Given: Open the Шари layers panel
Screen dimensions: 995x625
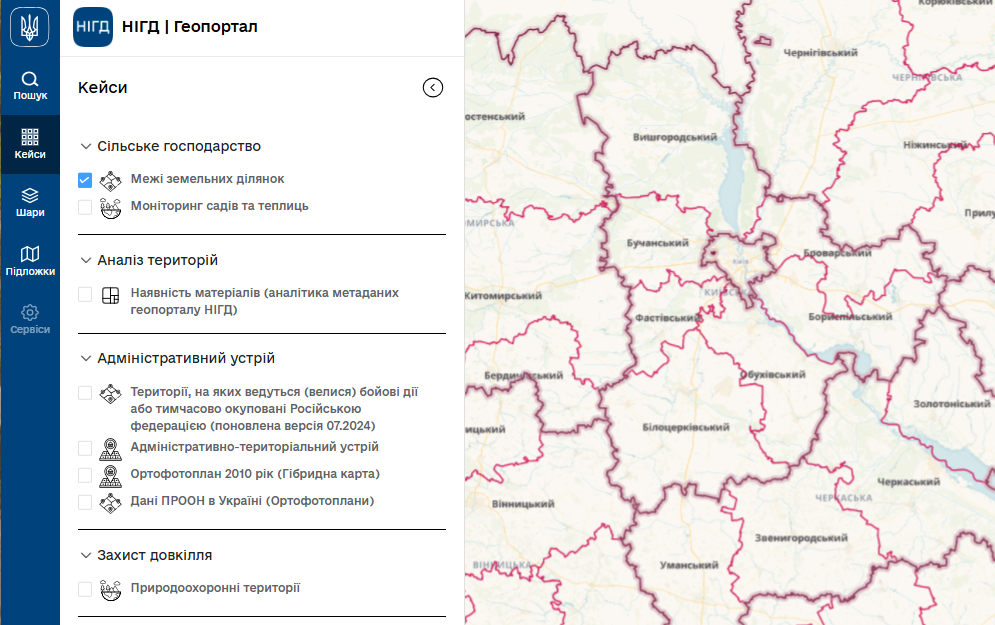Looking at the screenshot, I should pyautogui.click(x=30, y=202).
